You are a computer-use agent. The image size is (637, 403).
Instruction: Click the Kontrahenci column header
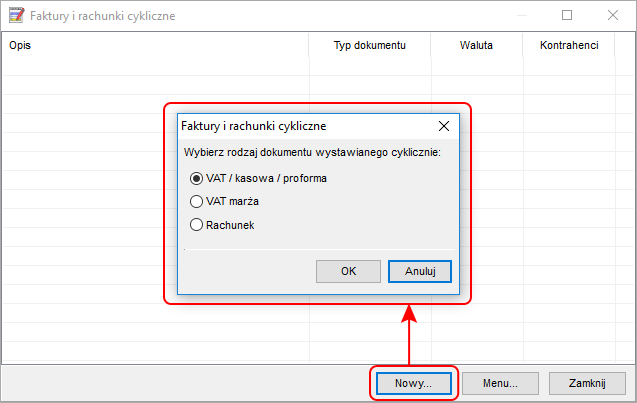pos(569,45)
